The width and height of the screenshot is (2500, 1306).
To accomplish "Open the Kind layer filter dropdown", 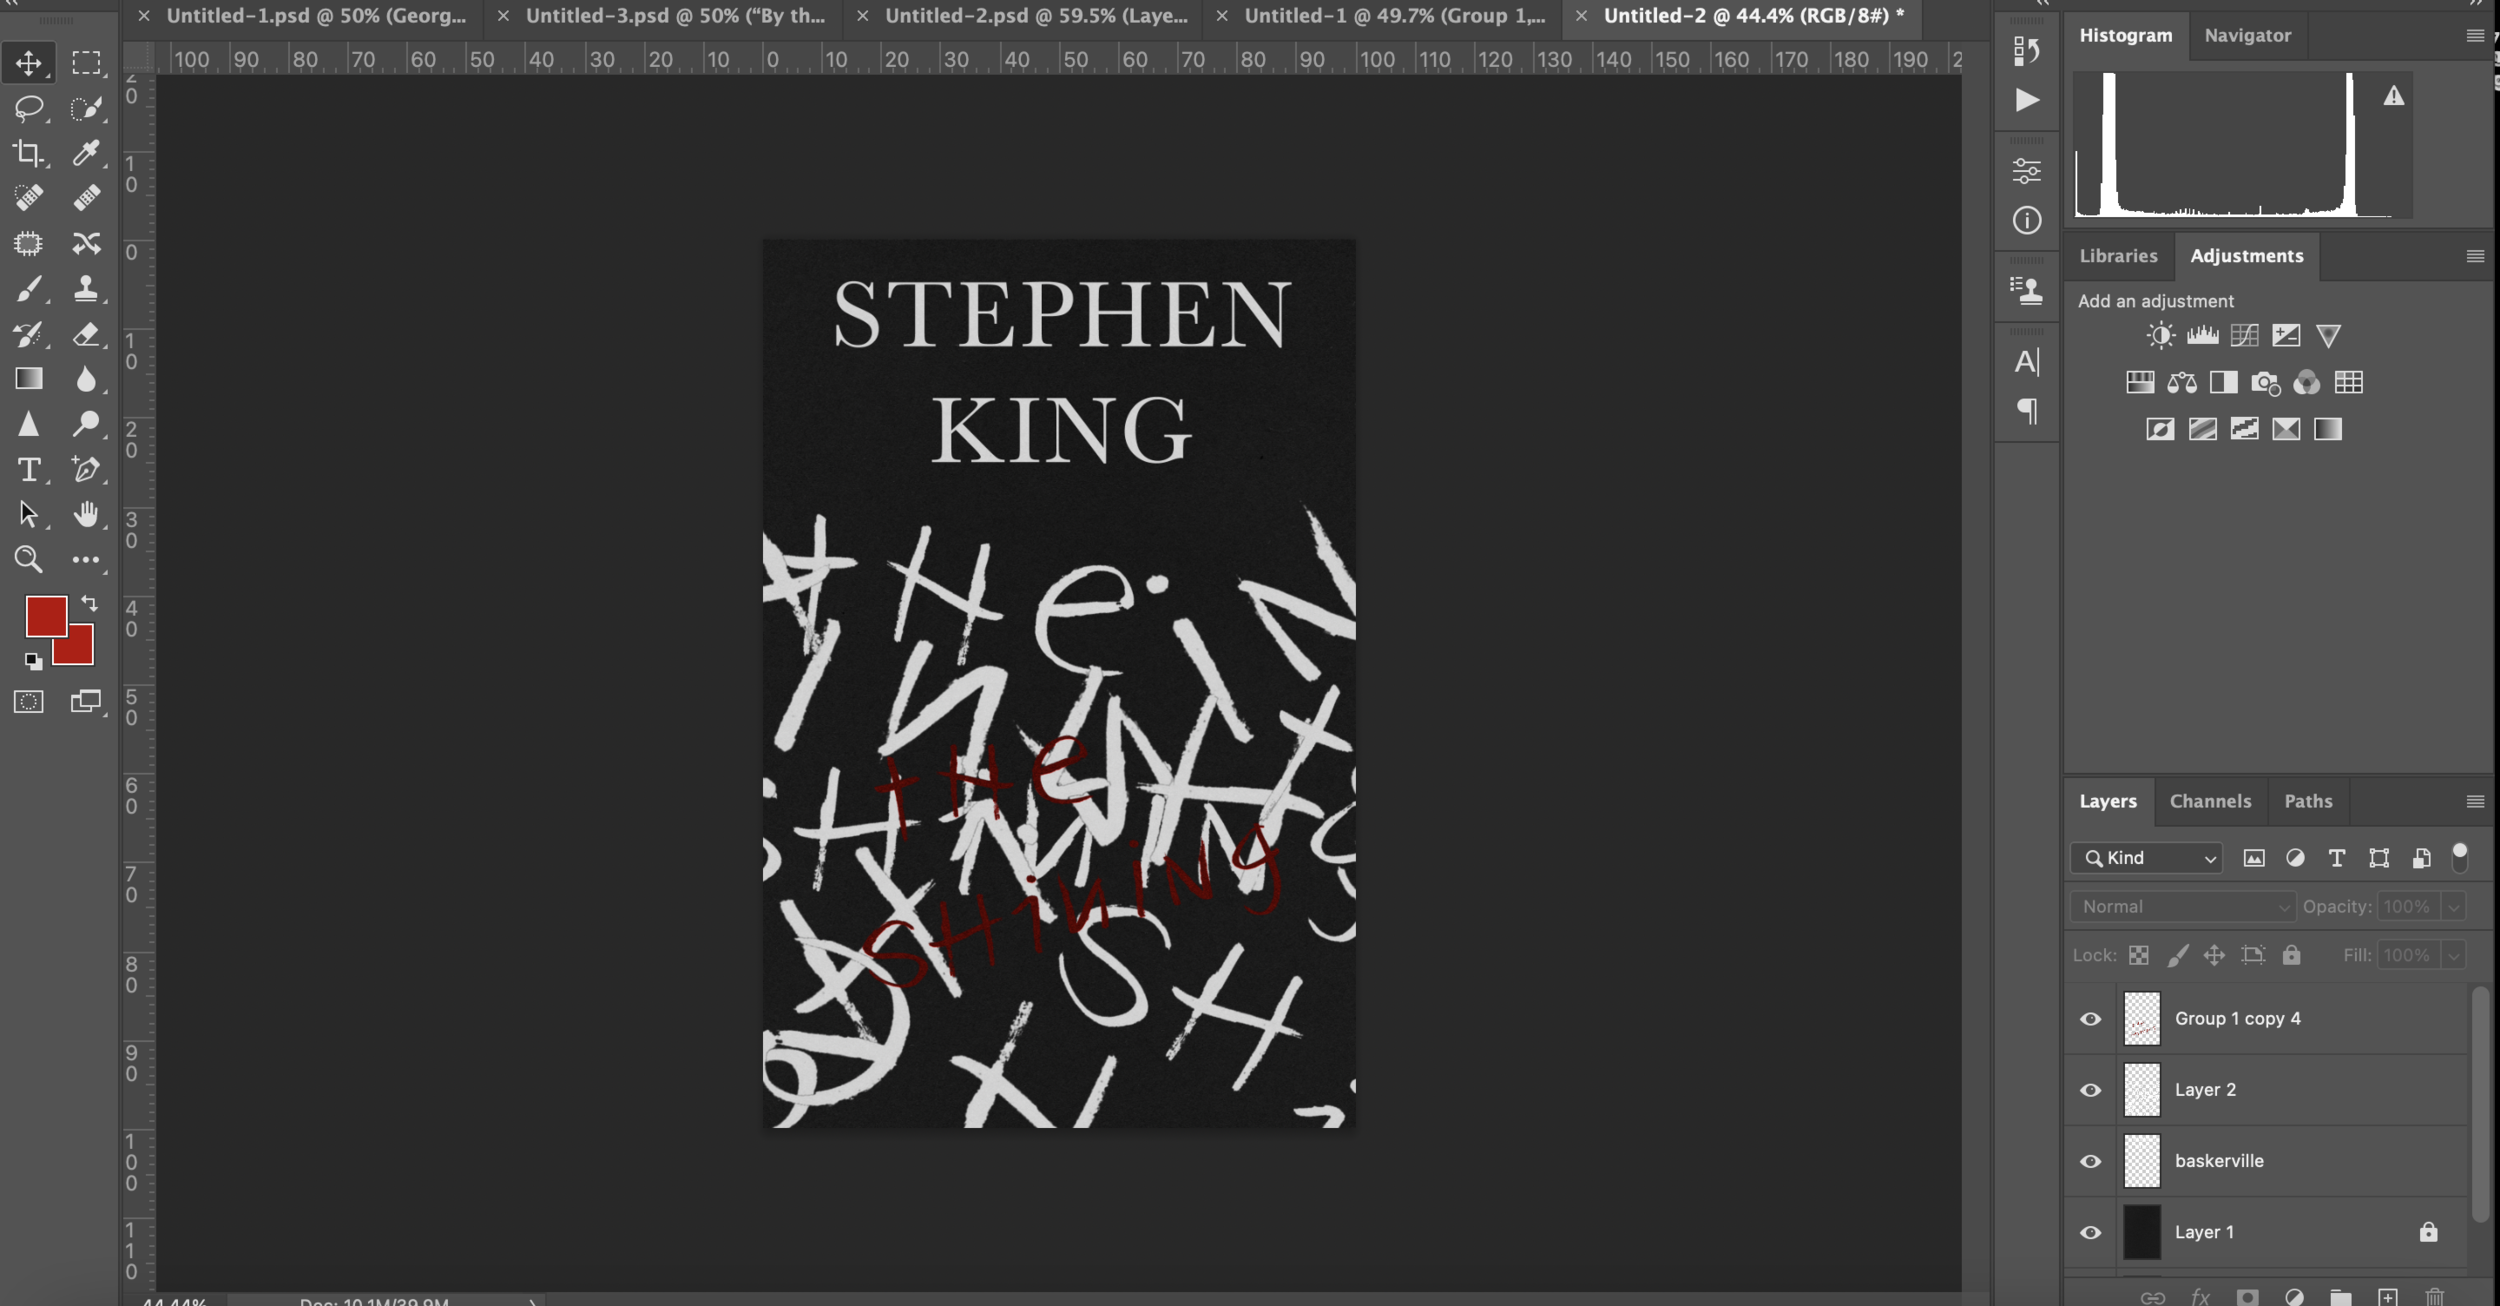I will 2146,858.
